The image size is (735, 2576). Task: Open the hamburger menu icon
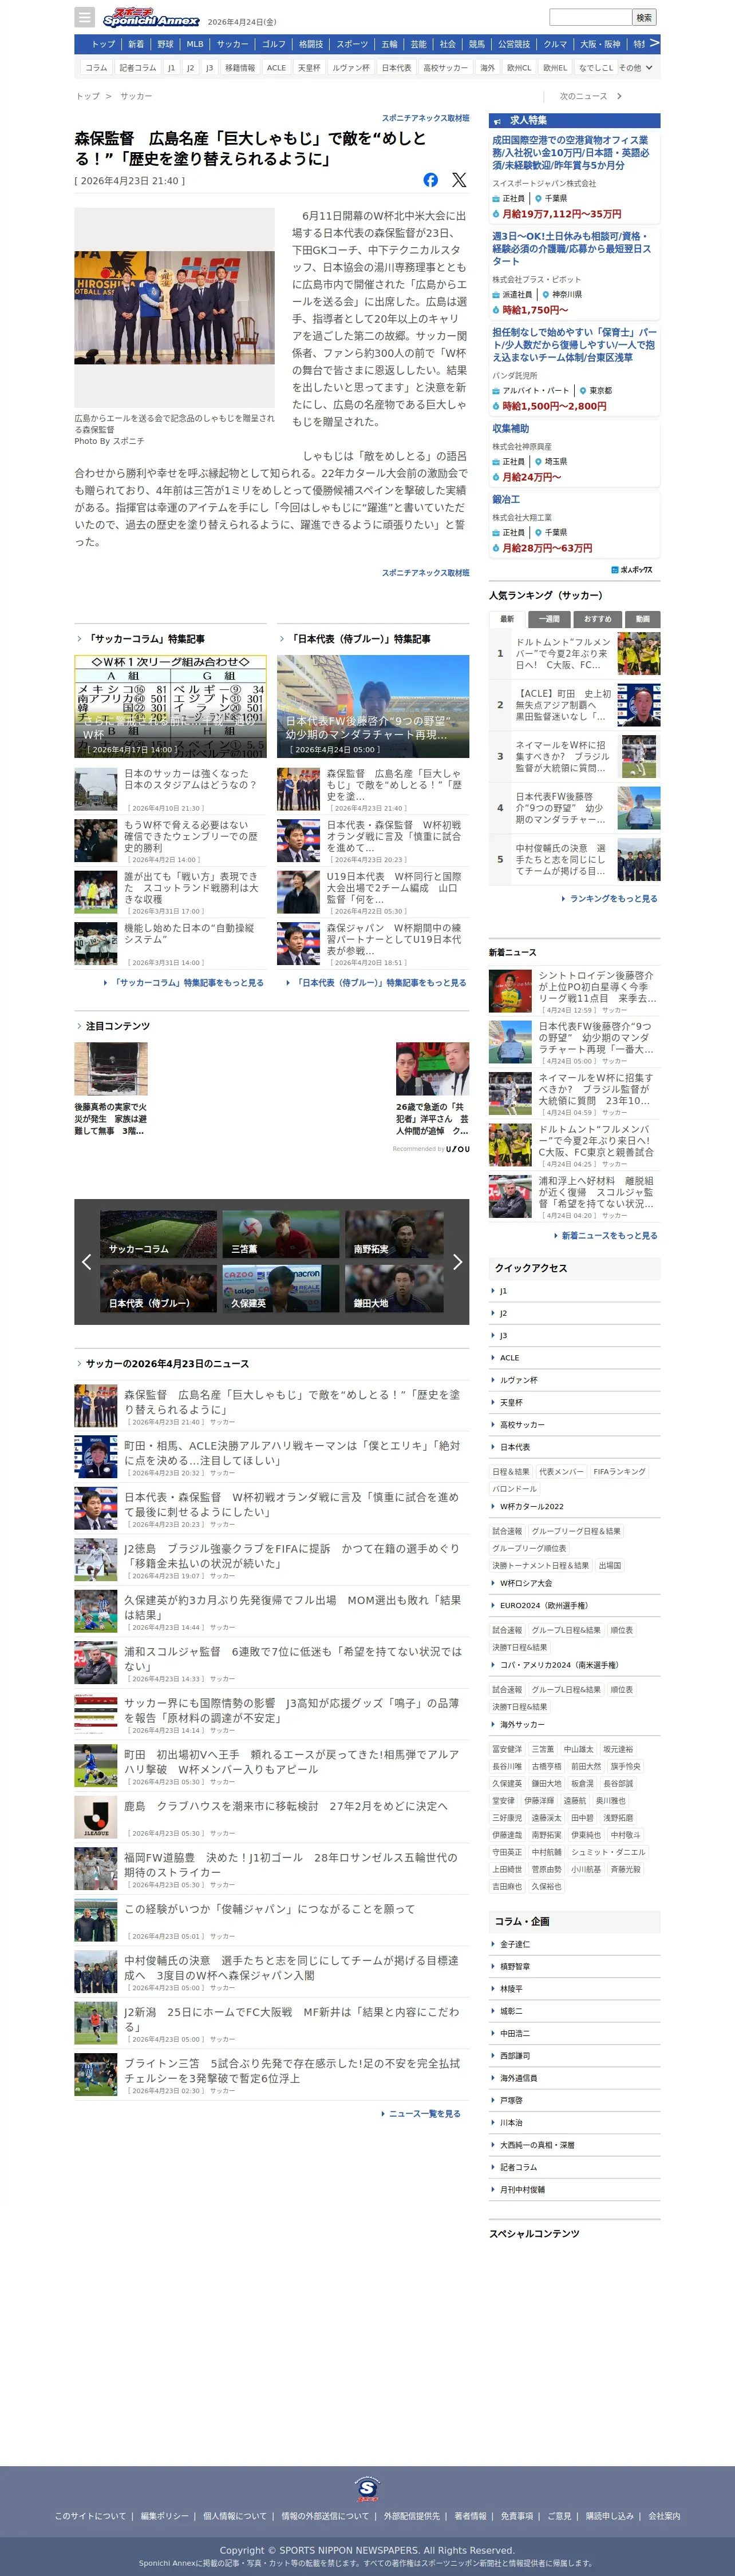coord(85,17)
